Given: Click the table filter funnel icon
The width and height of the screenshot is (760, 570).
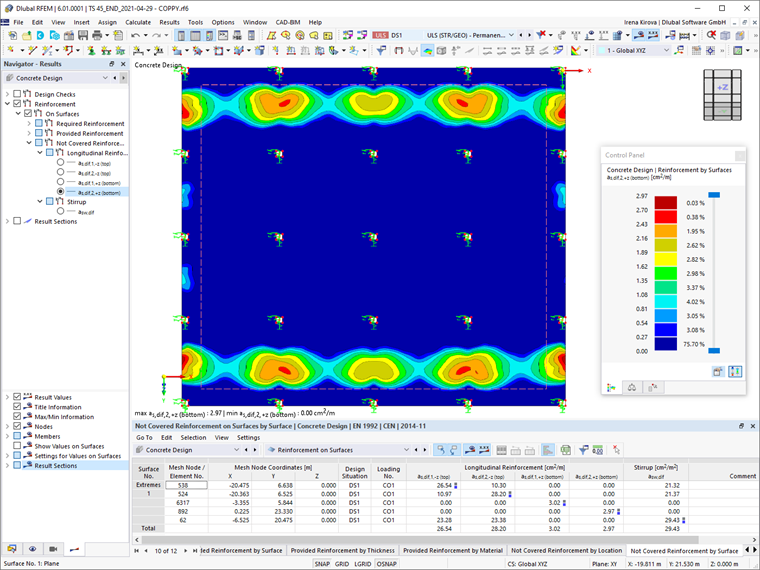Looking at the screenshot, I should 584,450.
